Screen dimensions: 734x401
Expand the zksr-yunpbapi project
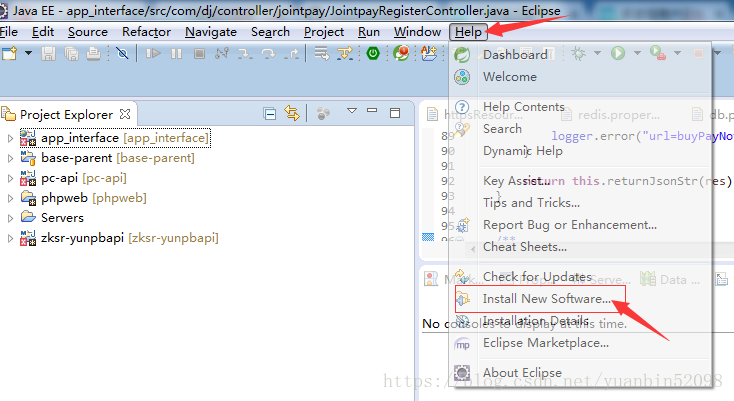(x=10, y=238)
